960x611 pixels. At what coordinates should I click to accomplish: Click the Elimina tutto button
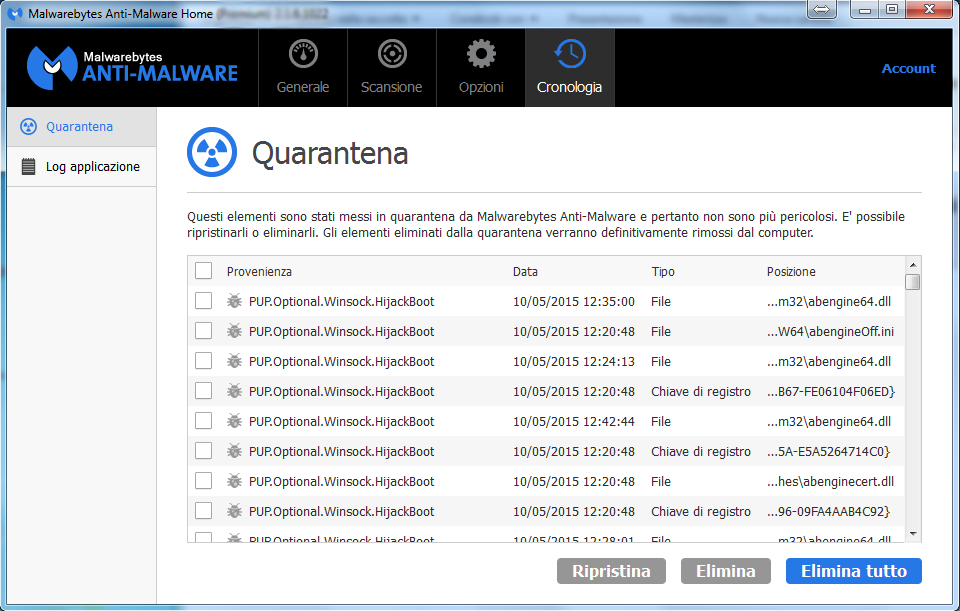pyautogui.click(x=853, y=571)
